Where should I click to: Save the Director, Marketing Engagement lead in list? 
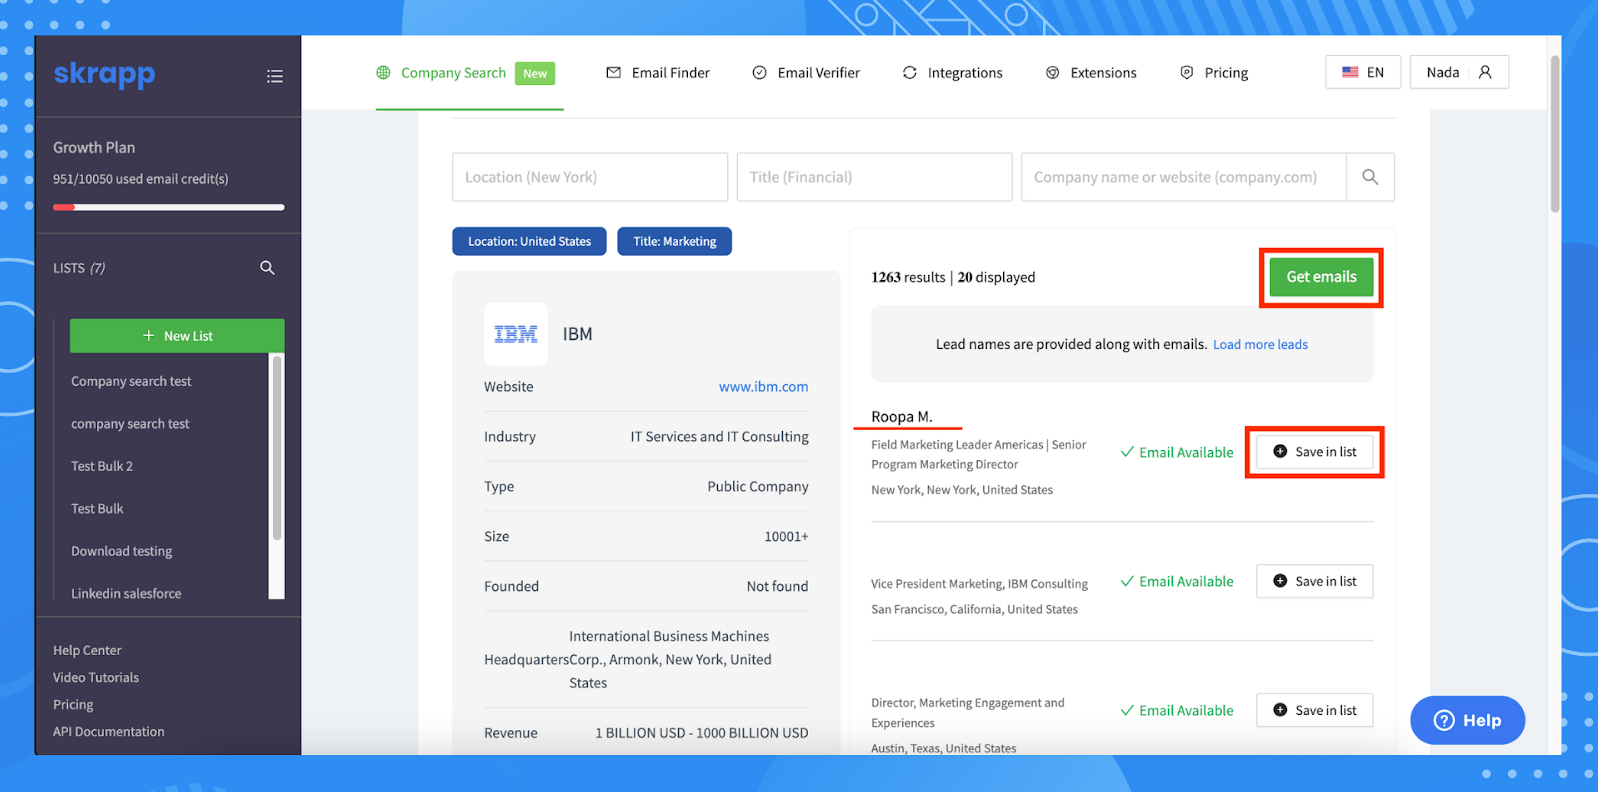(1314, 710)
